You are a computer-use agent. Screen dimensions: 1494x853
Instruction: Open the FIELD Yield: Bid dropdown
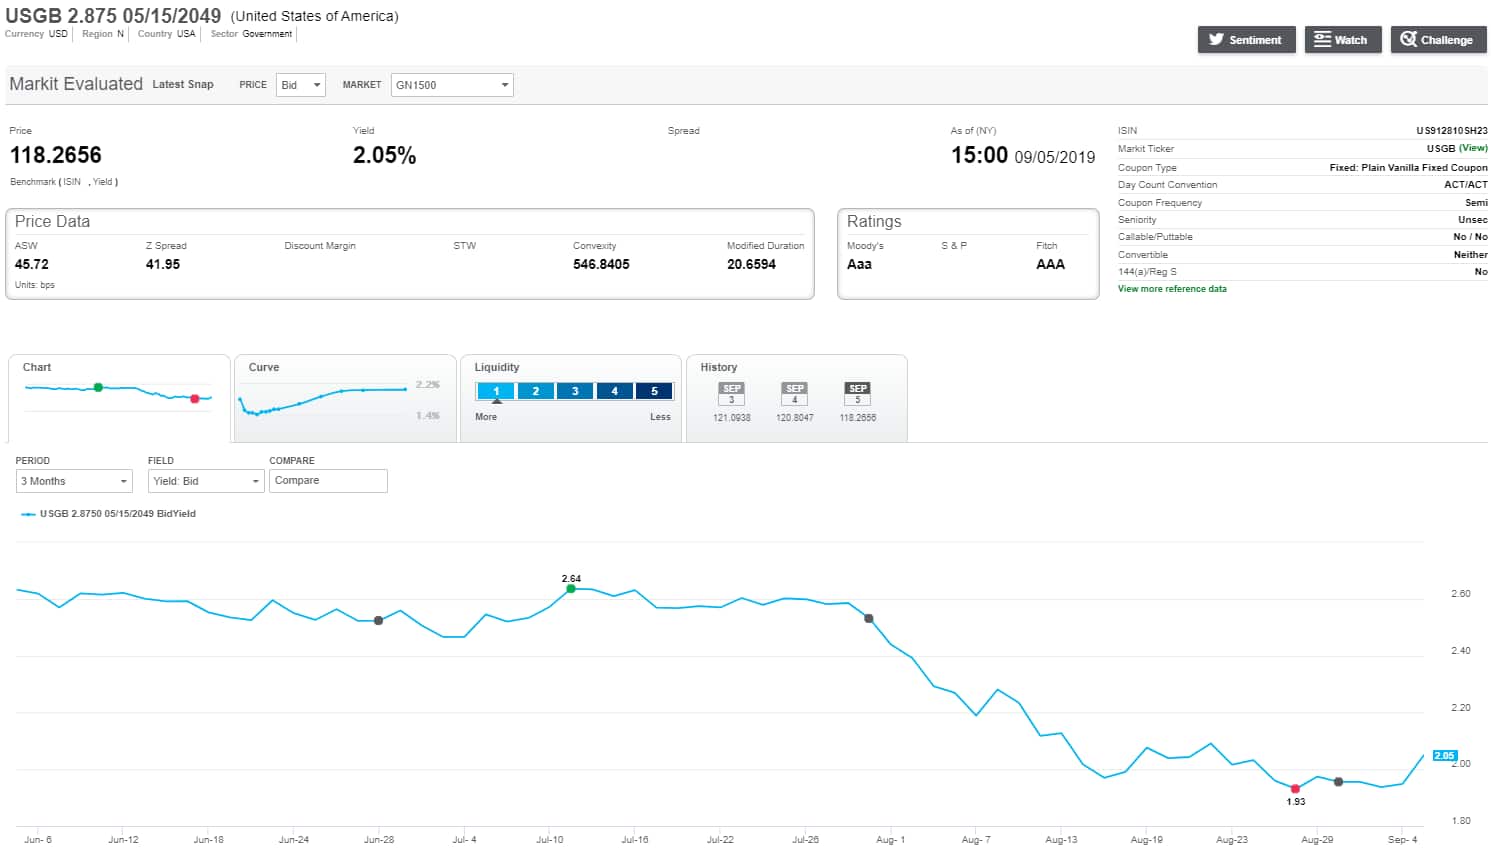click(x=206, y=481)
